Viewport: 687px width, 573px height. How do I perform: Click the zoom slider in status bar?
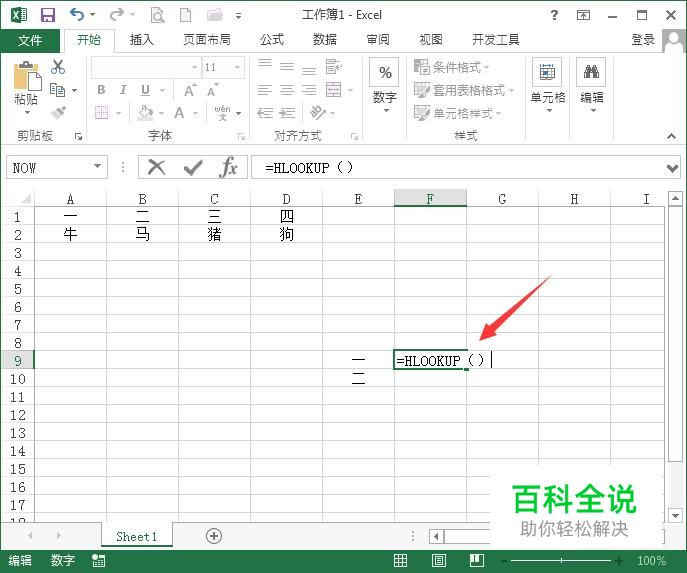click(x=561, y=560)
